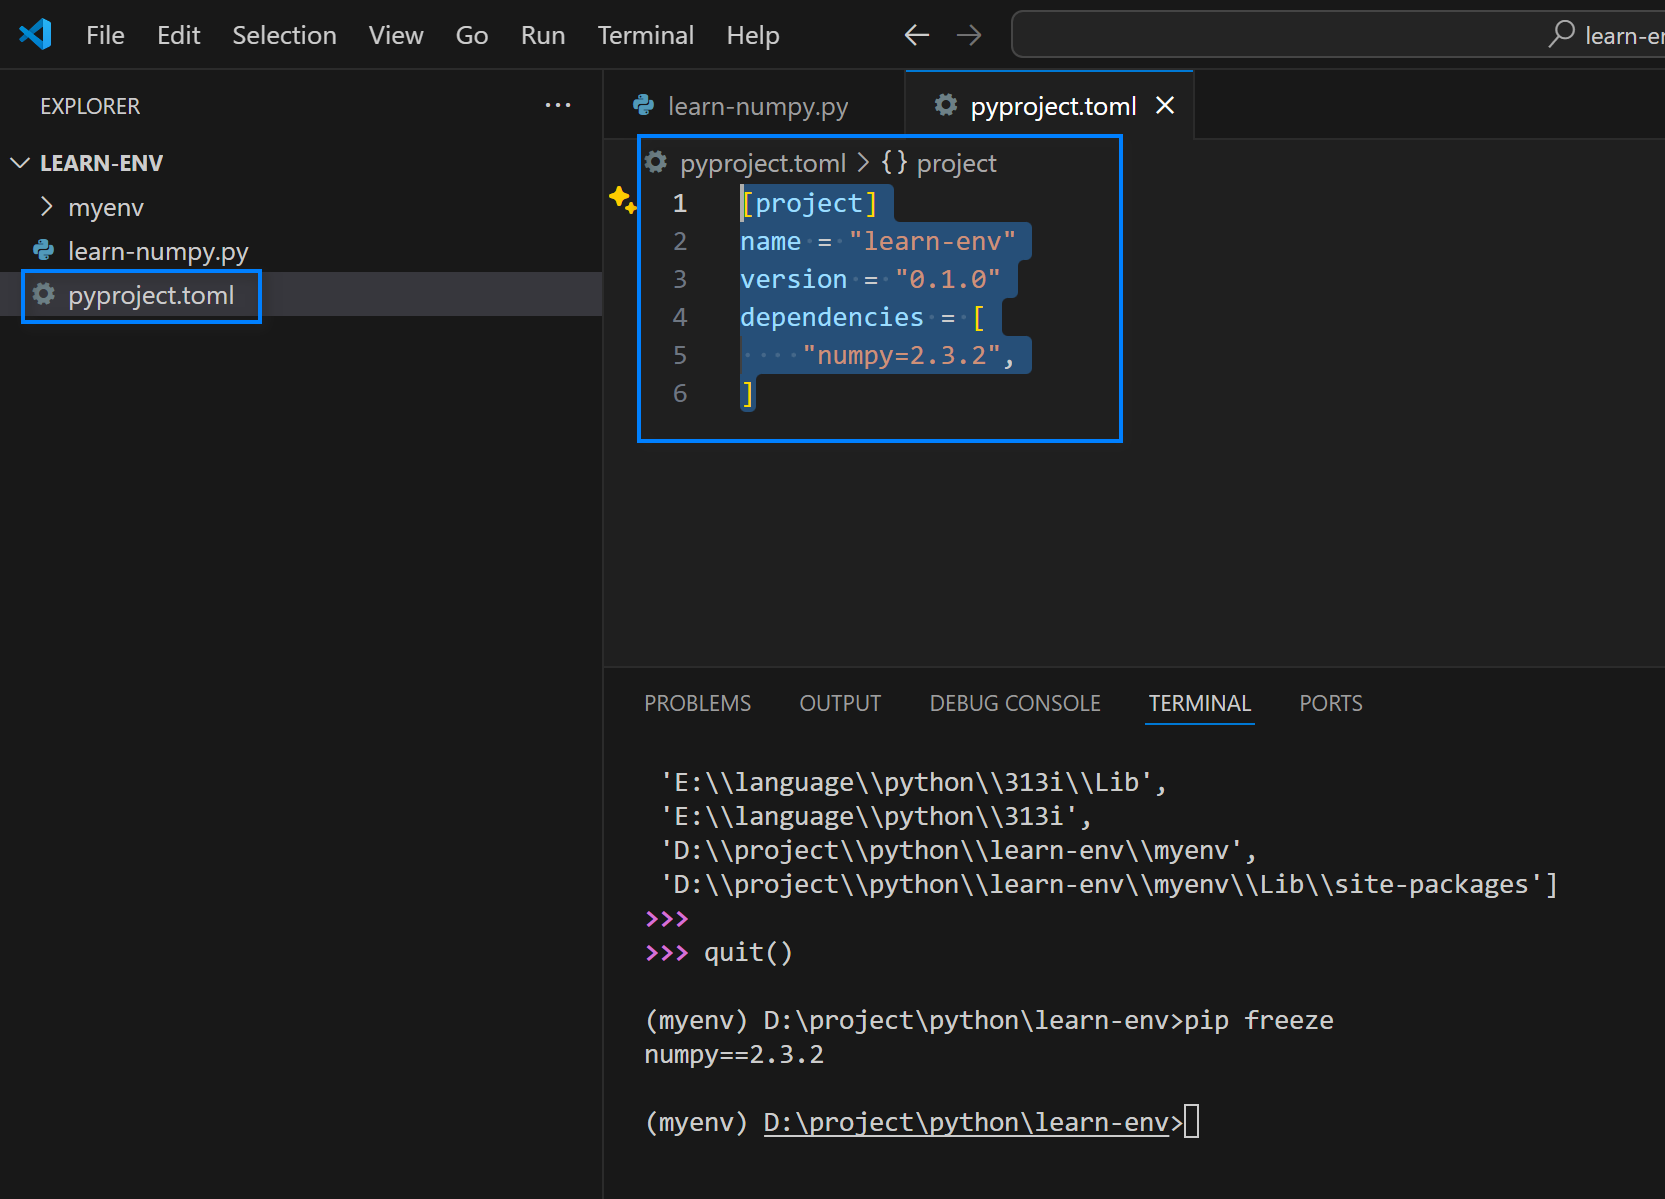Open the Go menu
Screen dimensions: 1665x1199
(x=472, y=35)
